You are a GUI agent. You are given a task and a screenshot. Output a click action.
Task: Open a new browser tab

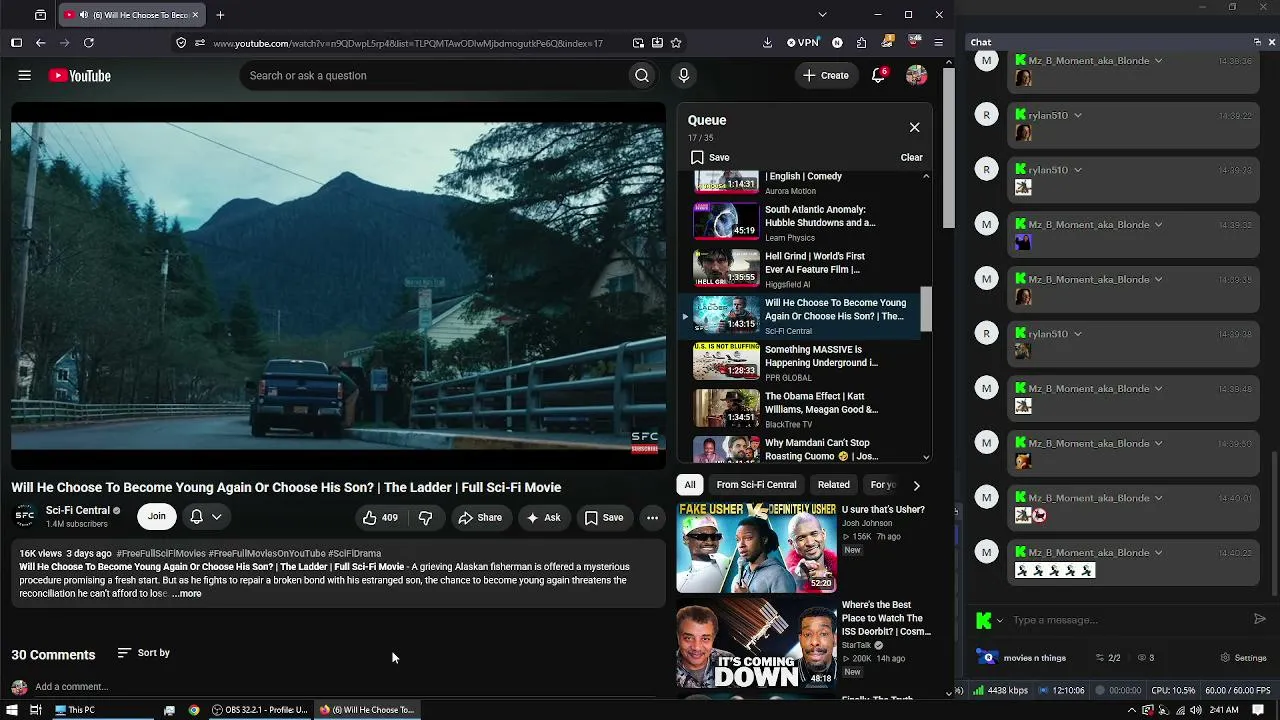(x=220, y=15)
